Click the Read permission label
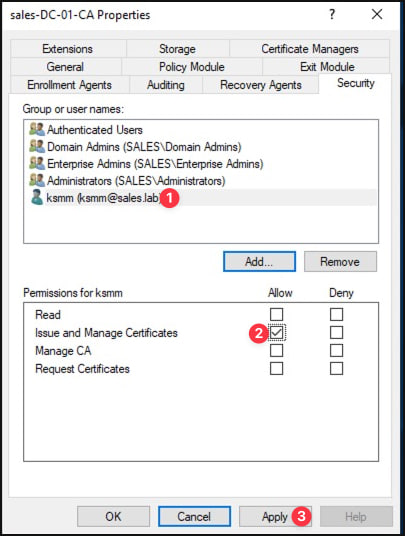 (48, 314)
